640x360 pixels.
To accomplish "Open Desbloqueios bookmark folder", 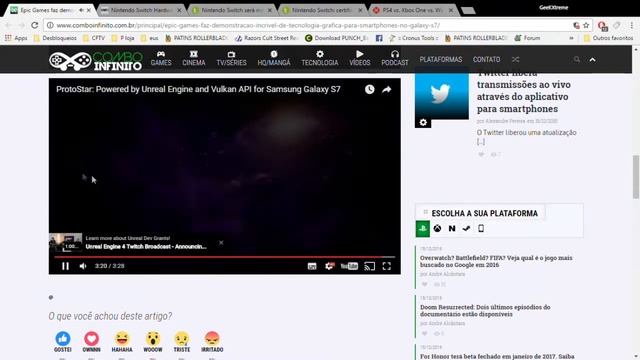I will [x=55, y=38].
